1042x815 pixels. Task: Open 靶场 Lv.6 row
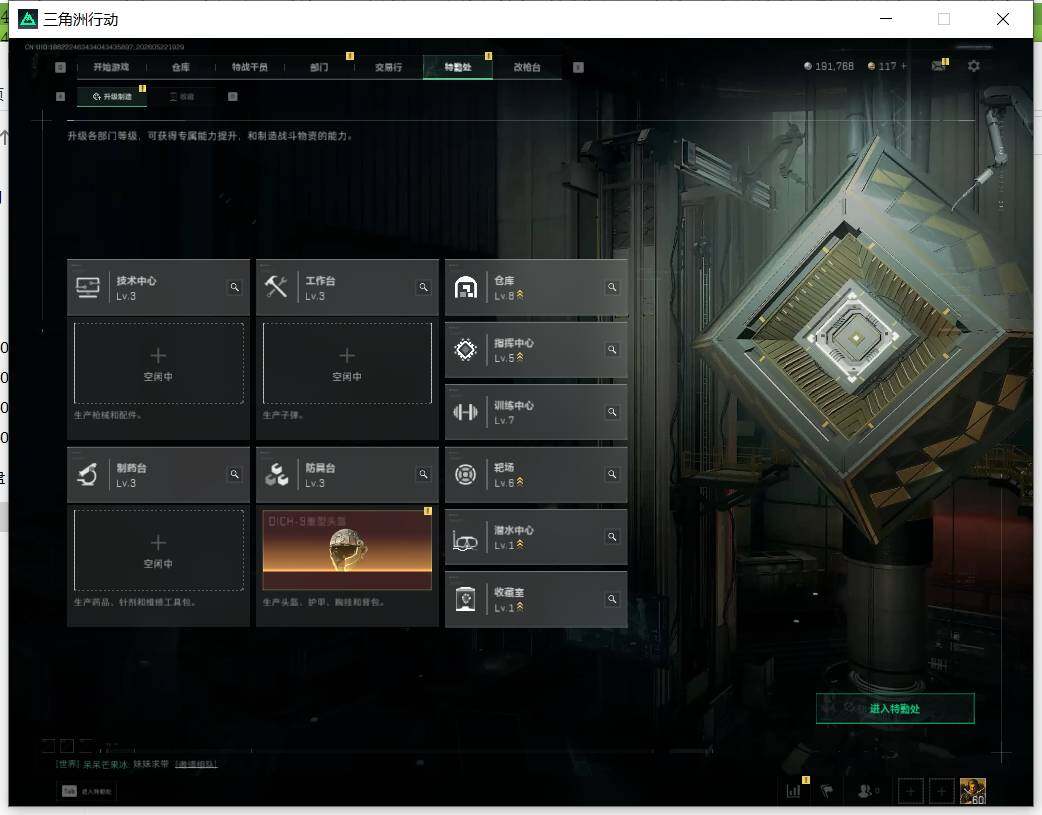(x=536, y=475)
